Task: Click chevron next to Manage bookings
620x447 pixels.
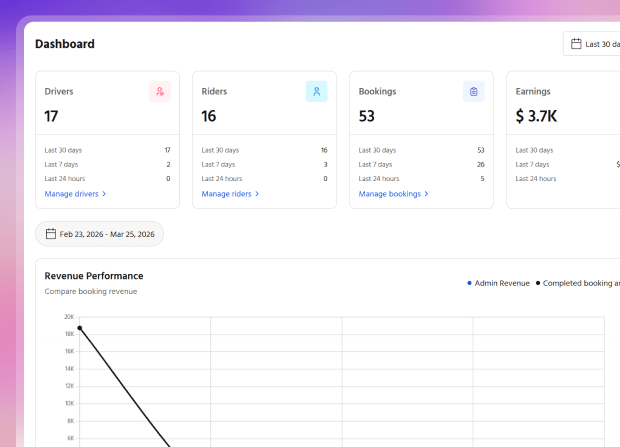Action: pos(426,194)
